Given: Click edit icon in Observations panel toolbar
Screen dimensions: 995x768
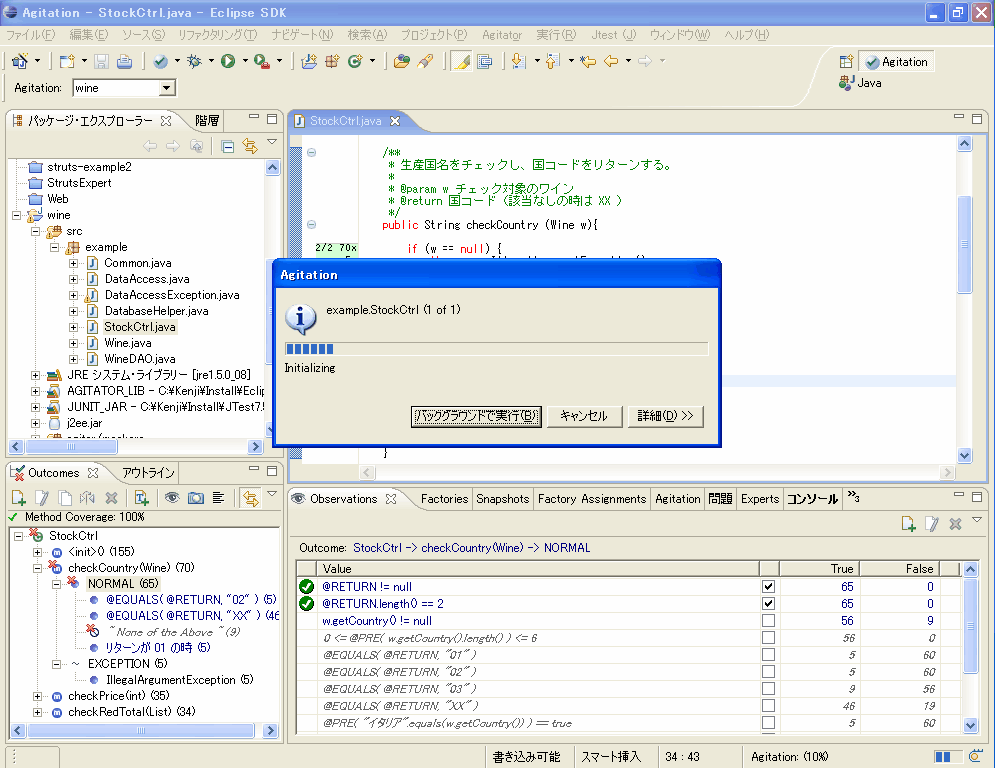Looking at the screenshot, I should click(x=932, y=524).
